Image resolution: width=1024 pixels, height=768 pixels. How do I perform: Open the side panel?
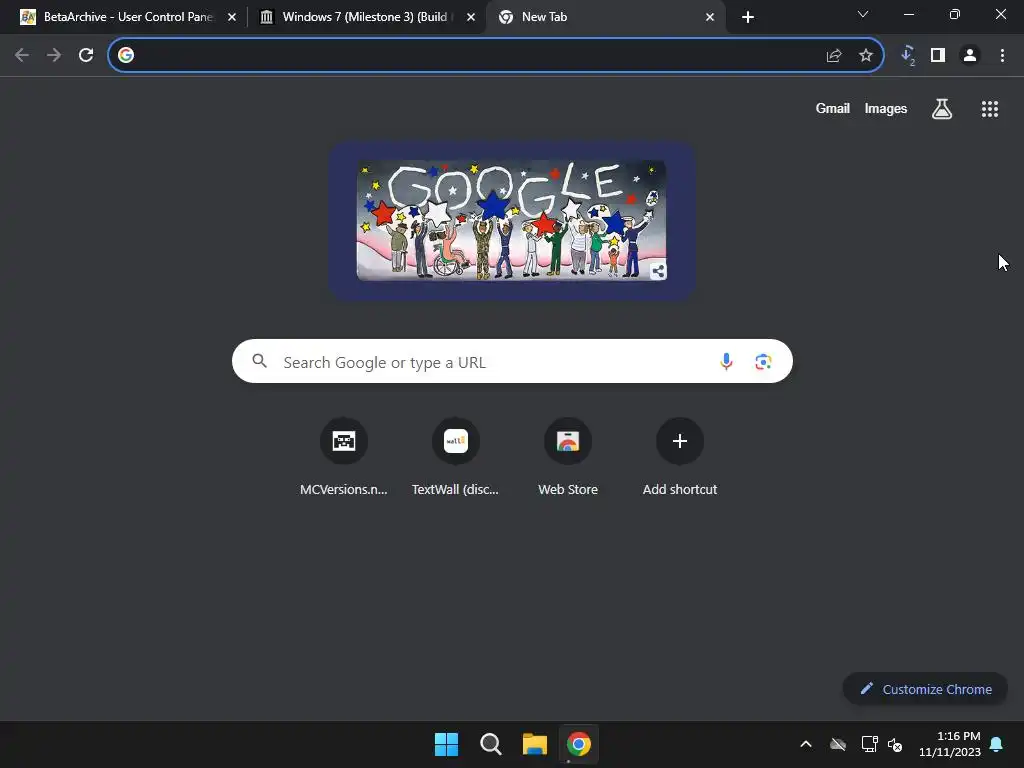click(x=938, y=56)
